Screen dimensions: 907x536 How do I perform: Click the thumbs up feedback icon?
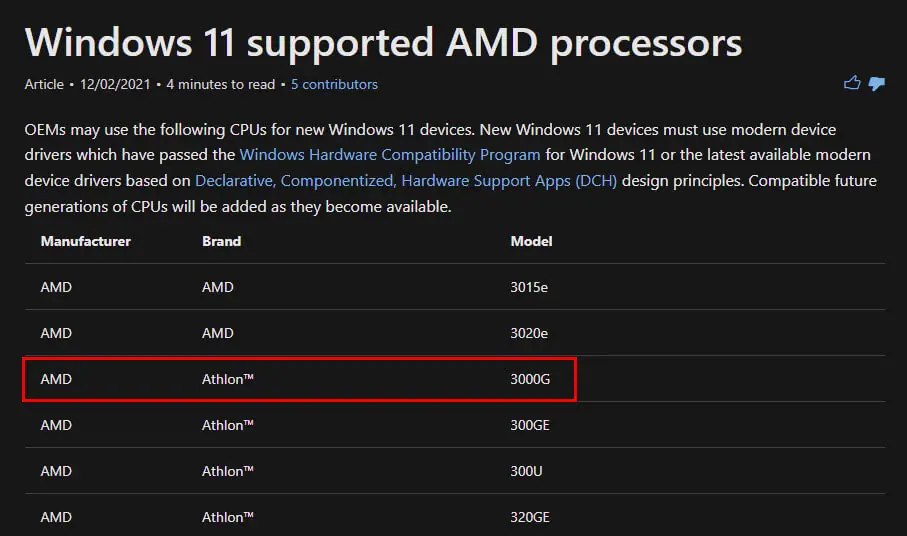(x=852, y=83)
